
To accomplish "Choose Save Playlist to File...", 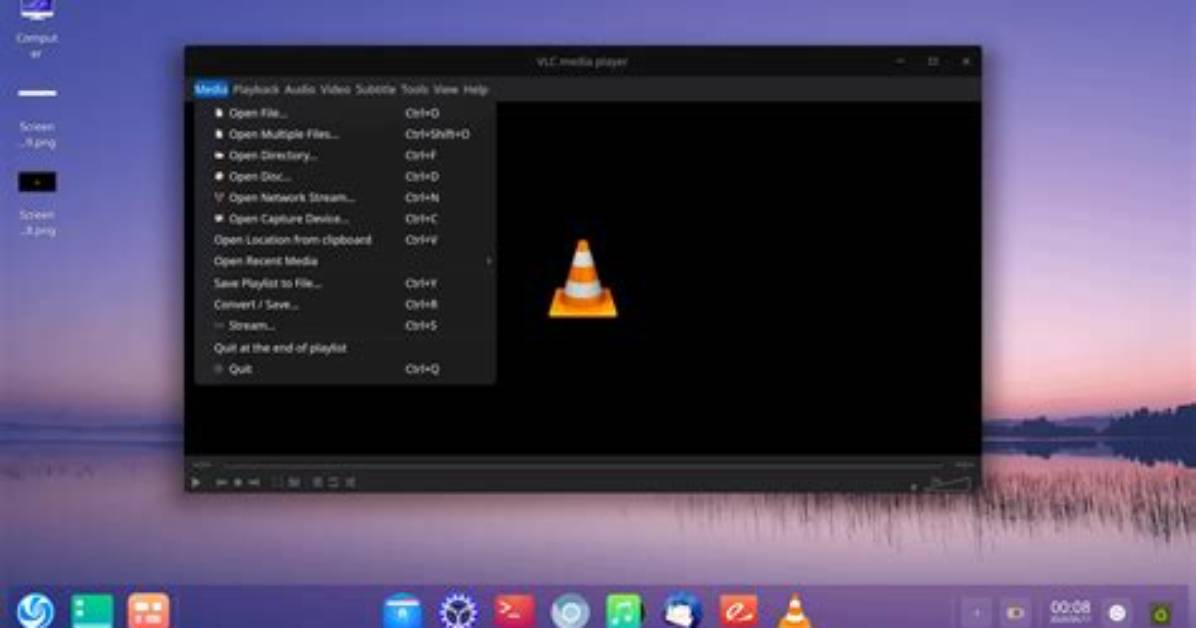I will tap(345, 283).
